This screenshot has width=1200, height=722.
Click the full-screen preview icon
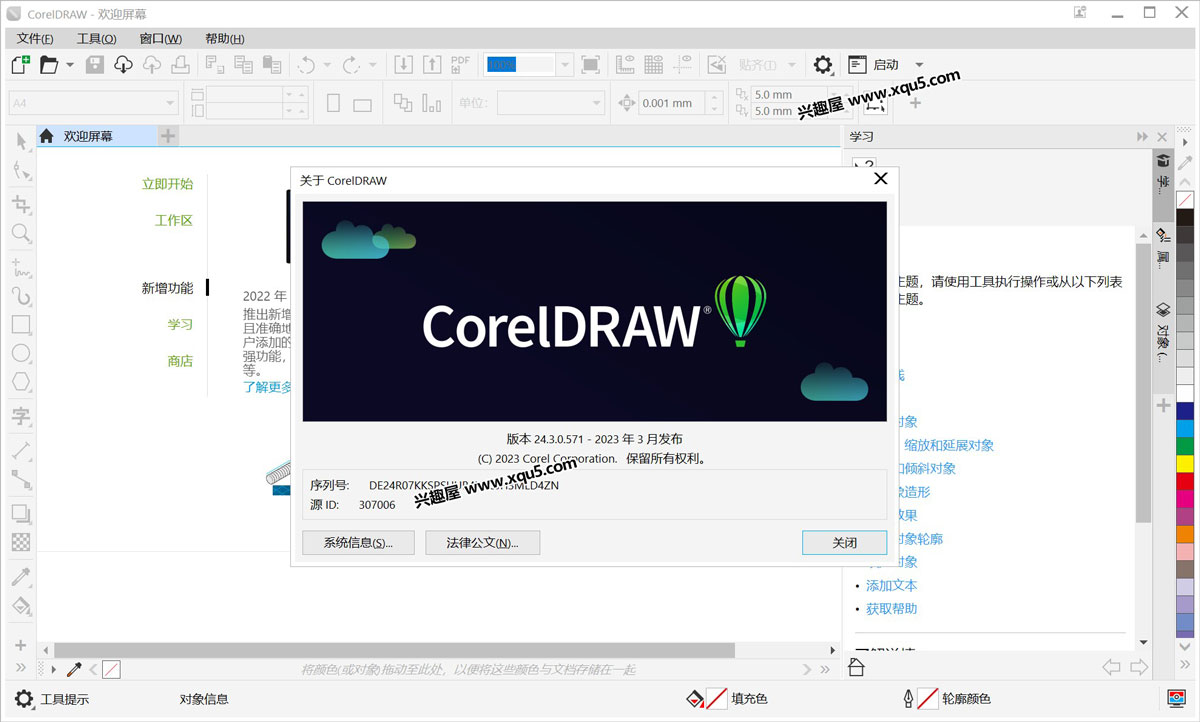click(591, 65)
